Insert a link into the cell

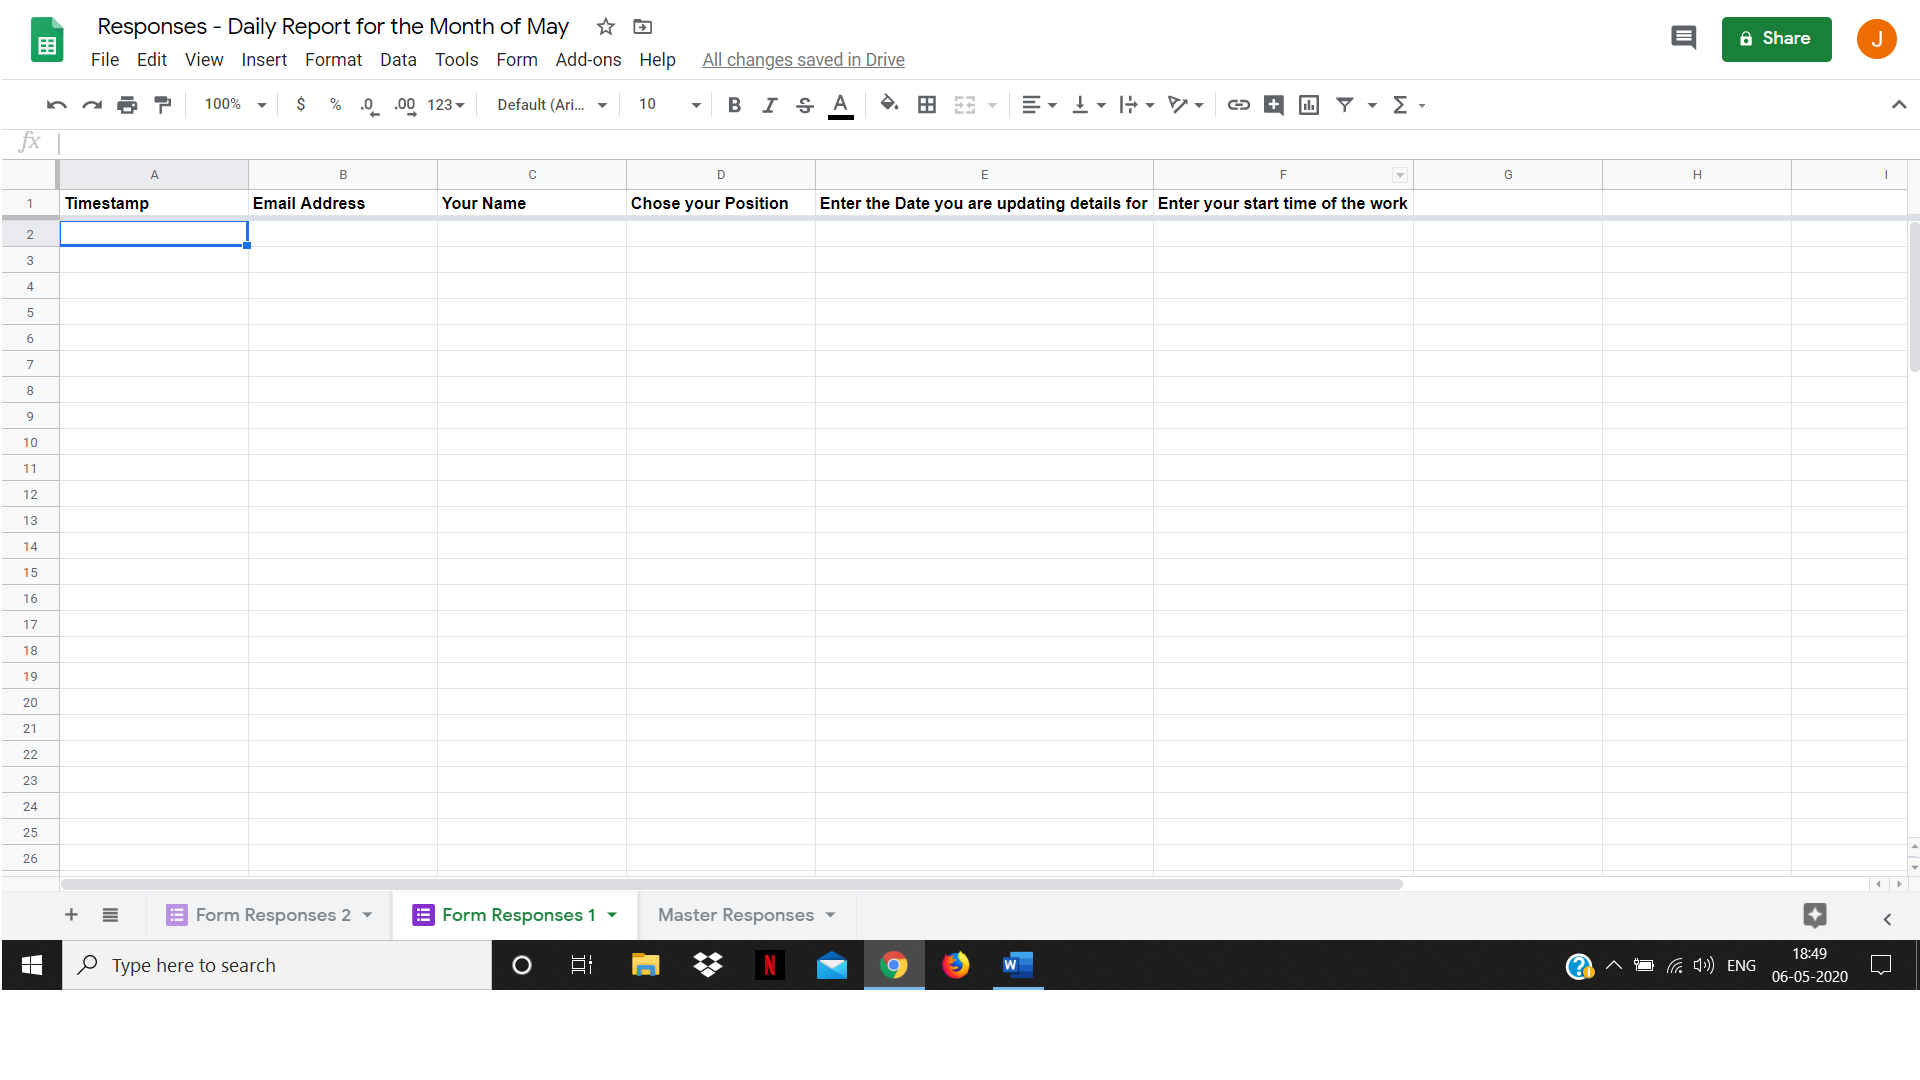pos(1239,104)
